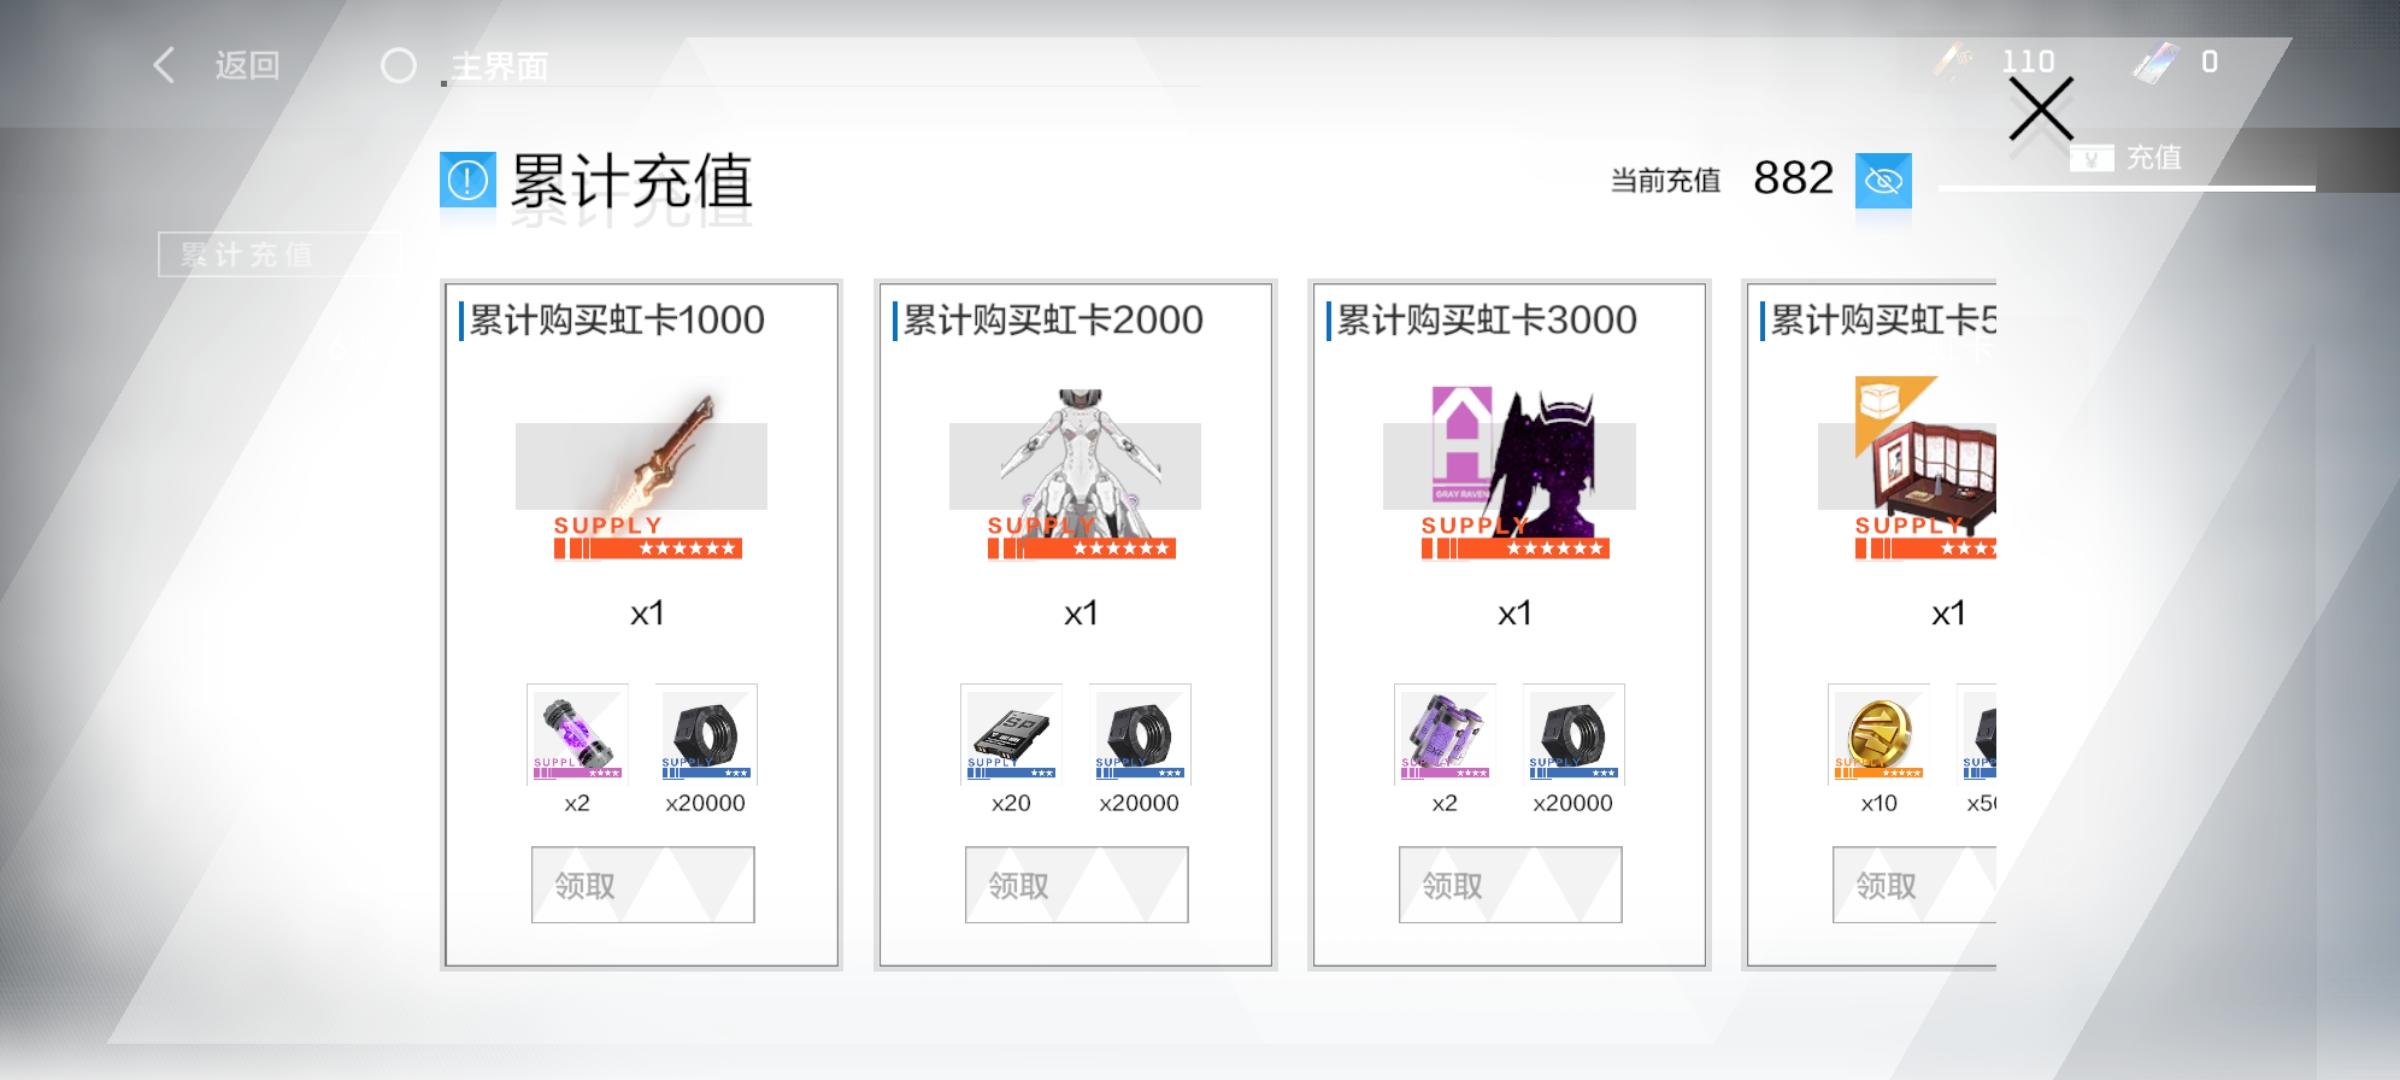
Task: Select the 累计充值 sidebar tab
Action: click(278, 255)
